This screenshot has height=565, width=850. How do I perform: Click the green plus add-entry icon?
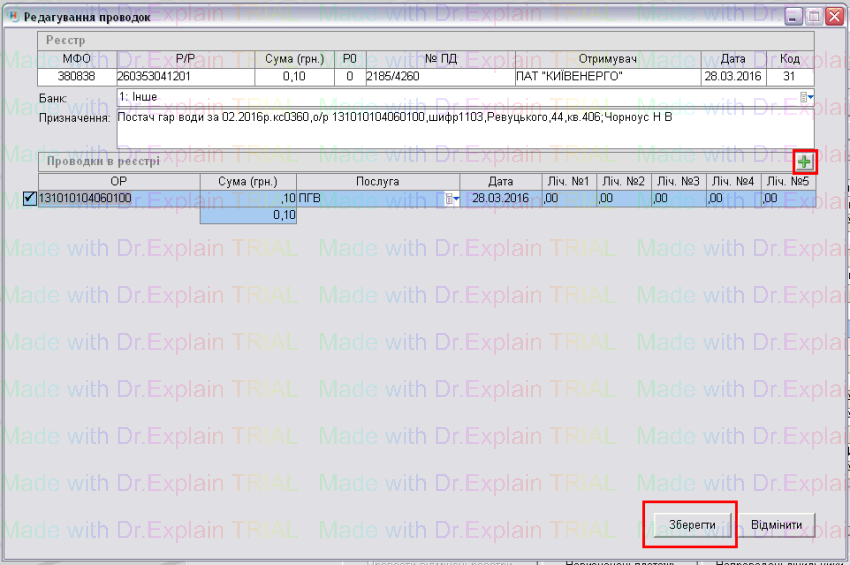(805, 161)
